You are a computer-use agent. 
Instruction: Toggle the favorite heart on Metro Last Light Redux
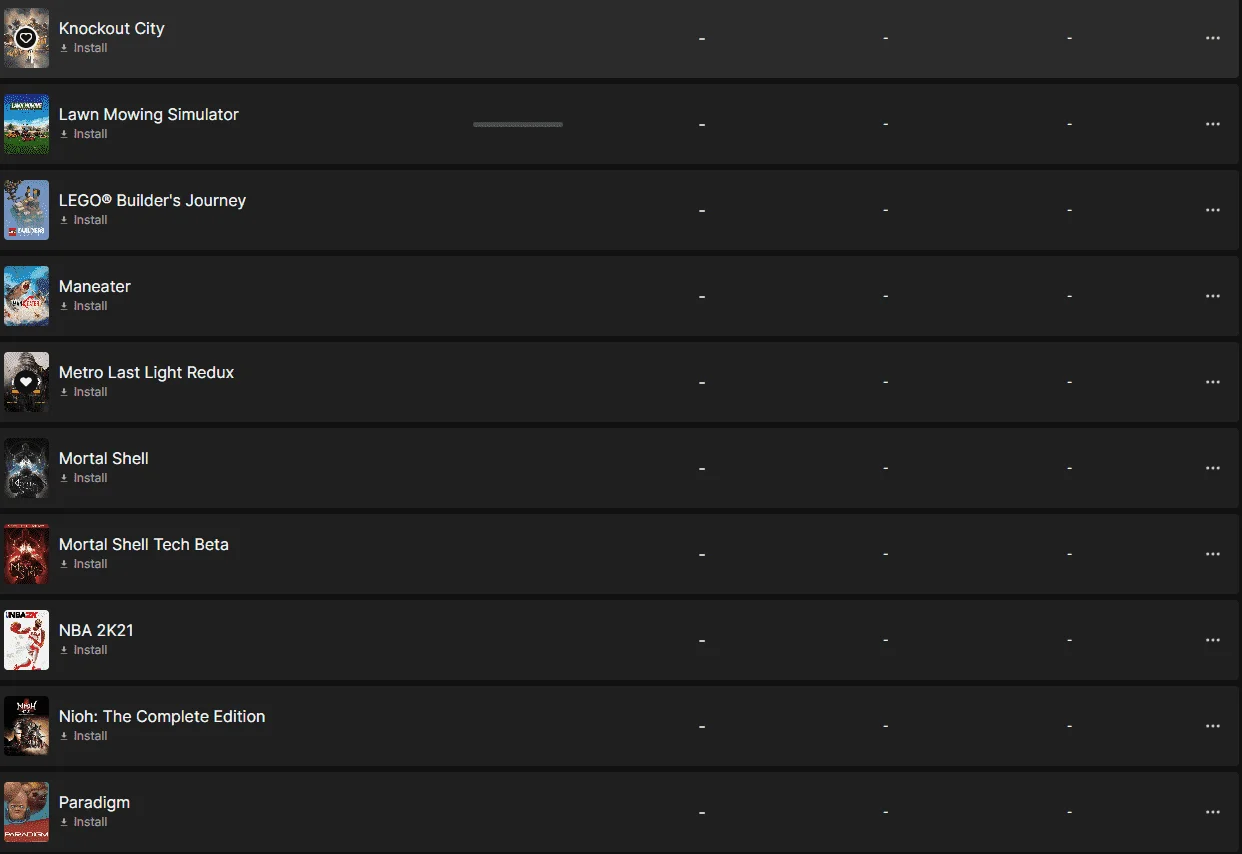[26, 382]
